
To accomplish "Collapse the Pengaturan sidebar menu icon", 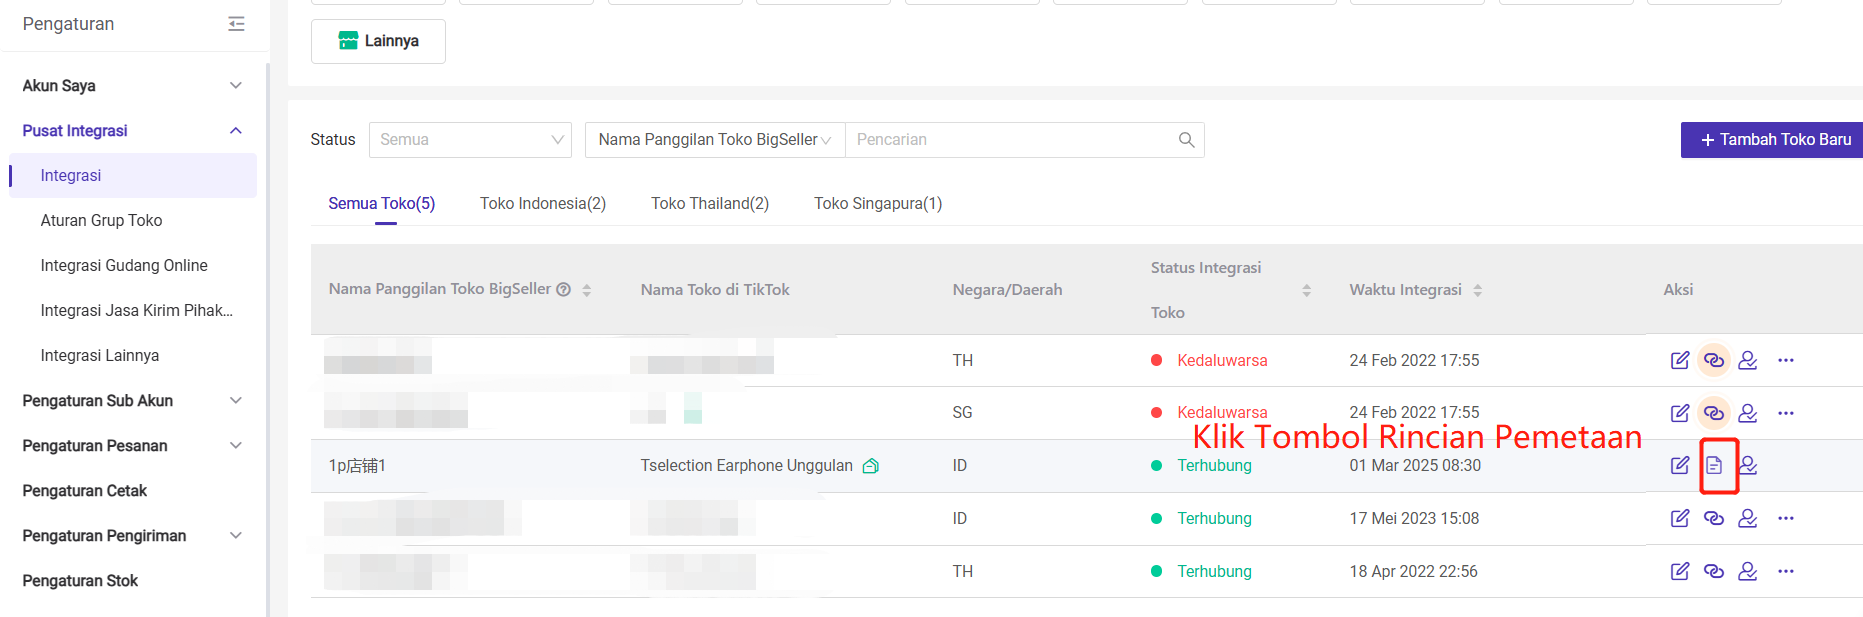I will coord(236,24).
